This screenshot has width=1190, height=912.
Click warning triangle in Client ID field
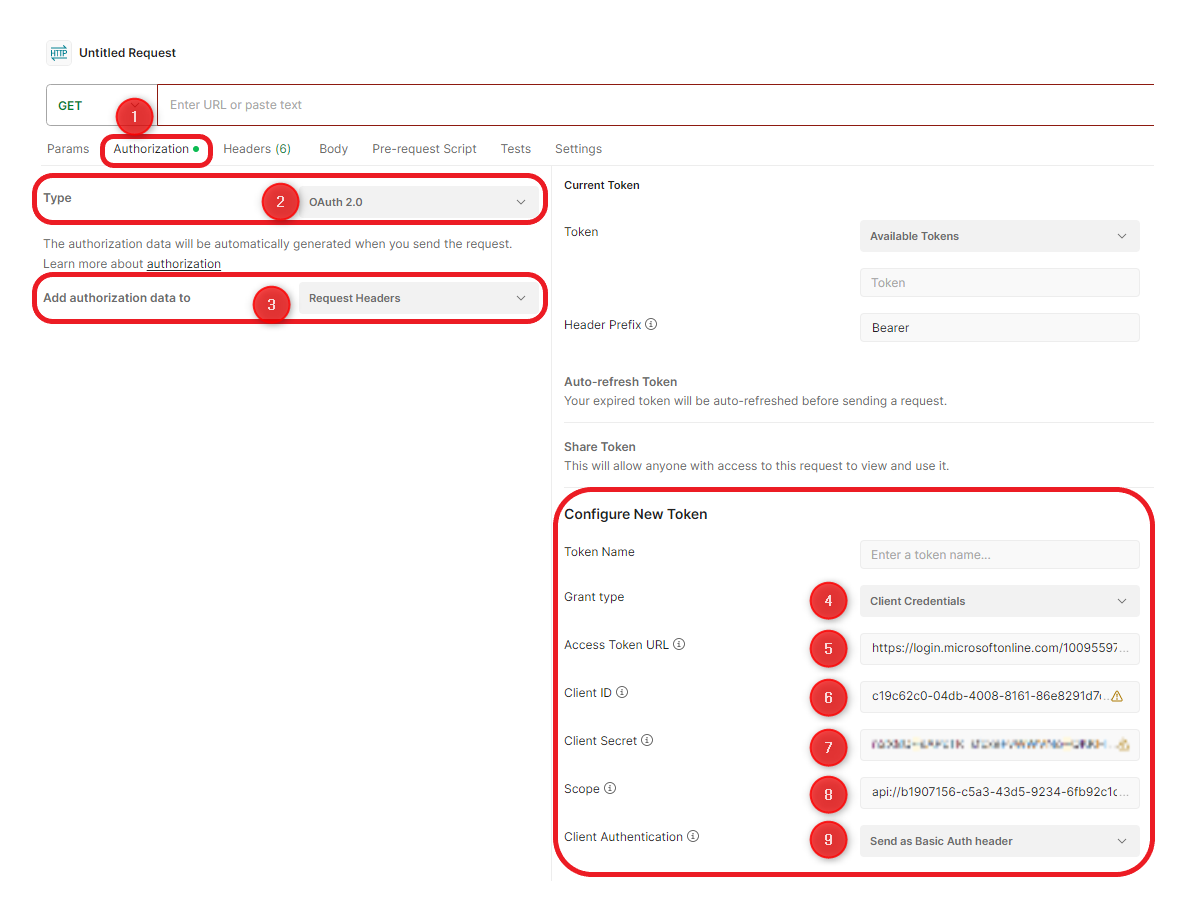pos(1117,697)
